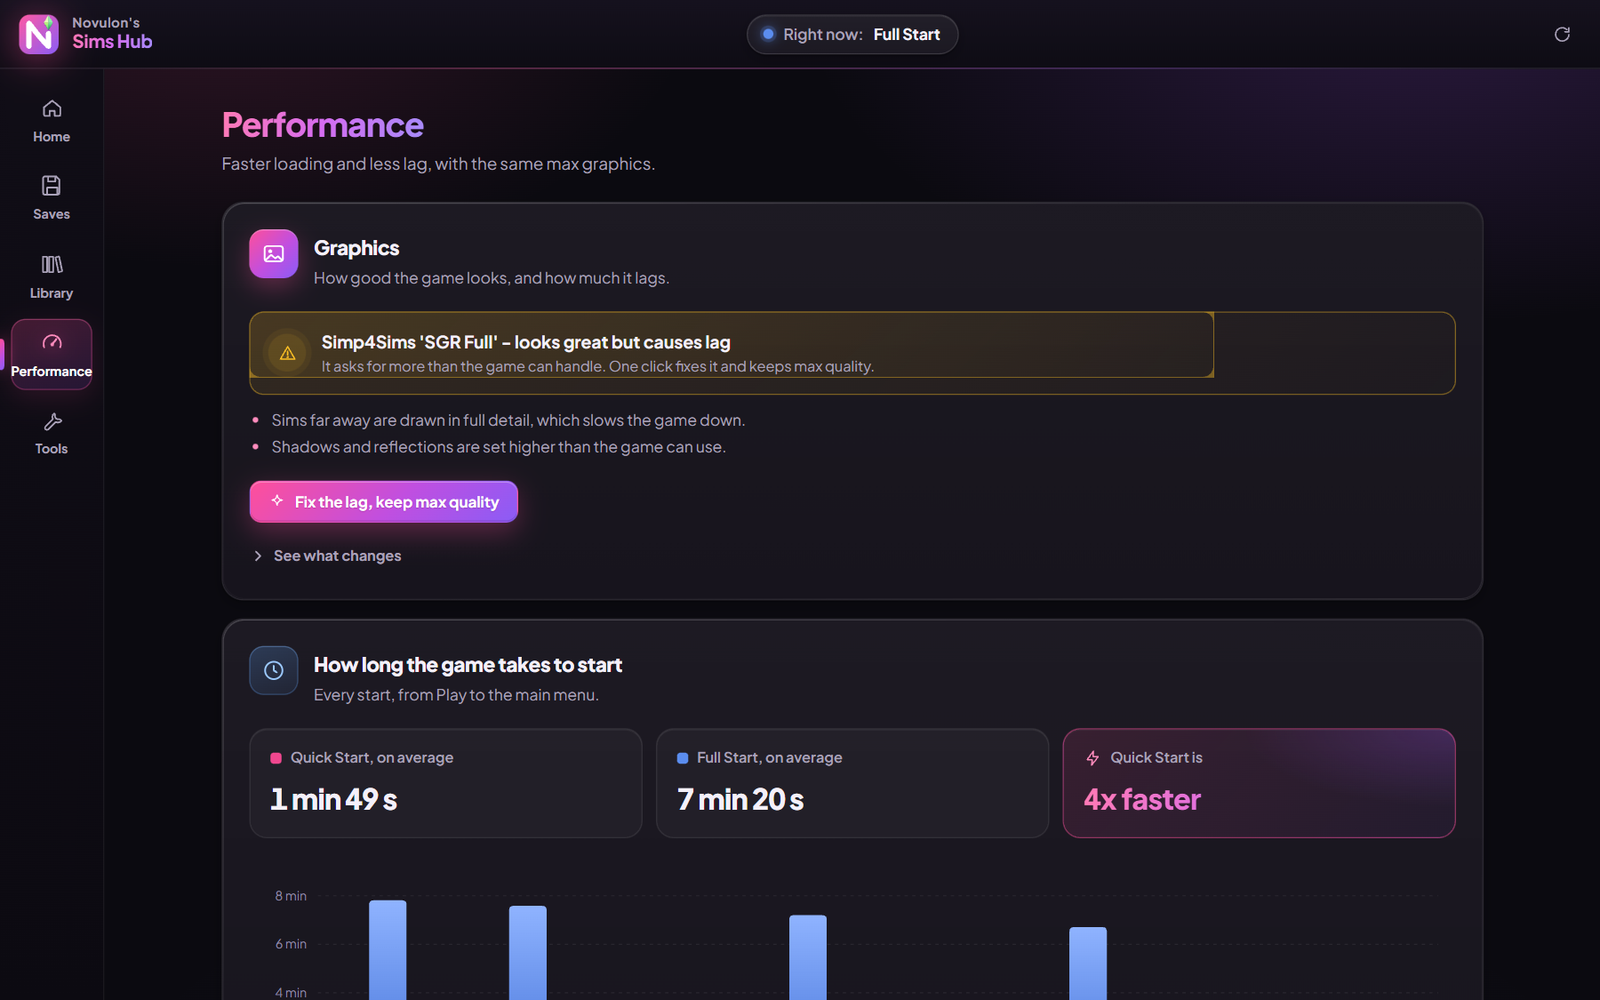Screen dimensions: 1600x1000
Task: Click the 'Right now: Full Start' status pill
Action: (x=852, y=34)
